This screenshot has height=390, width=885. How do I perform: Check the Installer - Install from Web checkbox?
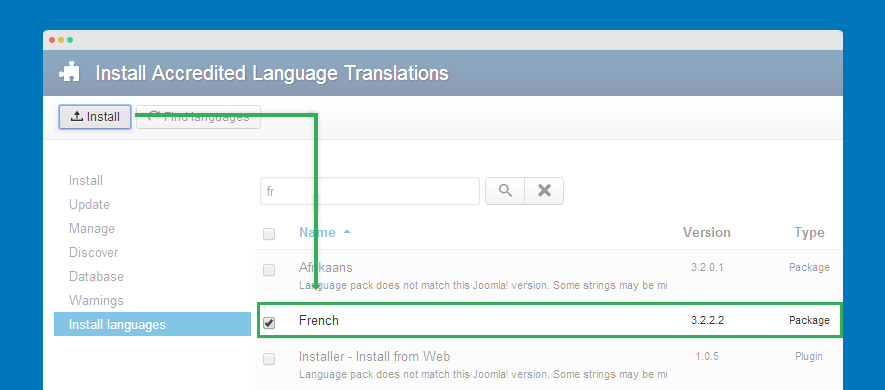point(269,359)
